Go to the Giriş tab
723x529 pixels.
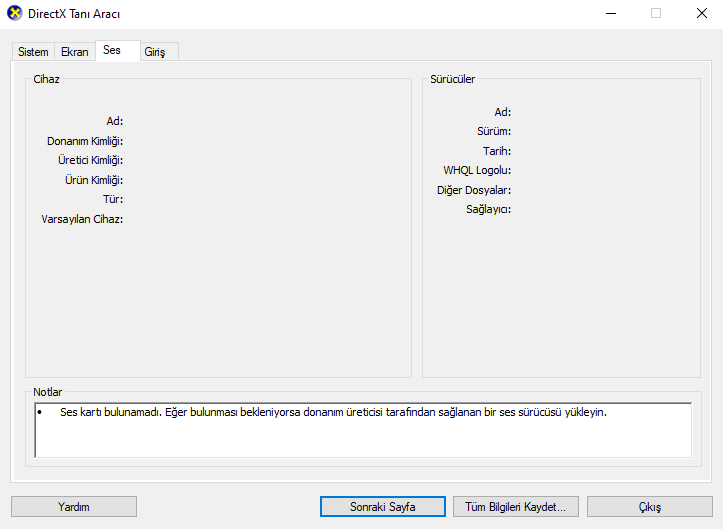coord(160,52)
